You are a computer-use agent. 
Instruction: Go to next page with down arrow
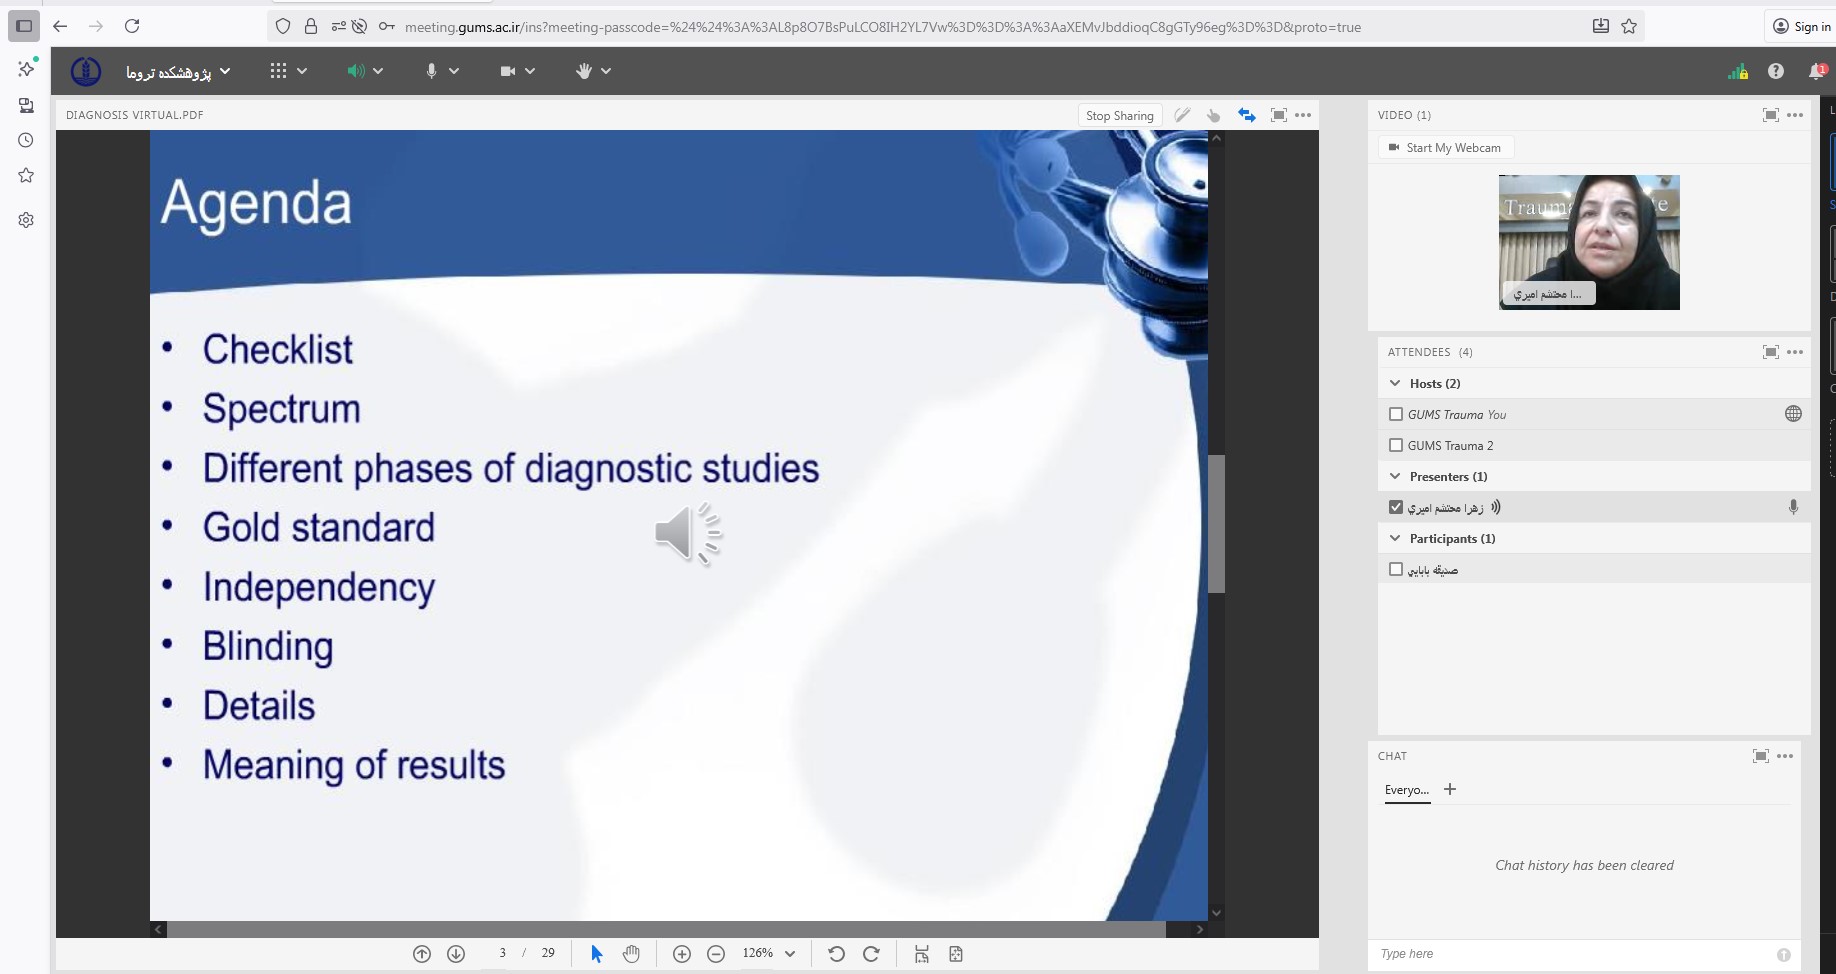tap(456, 954)
